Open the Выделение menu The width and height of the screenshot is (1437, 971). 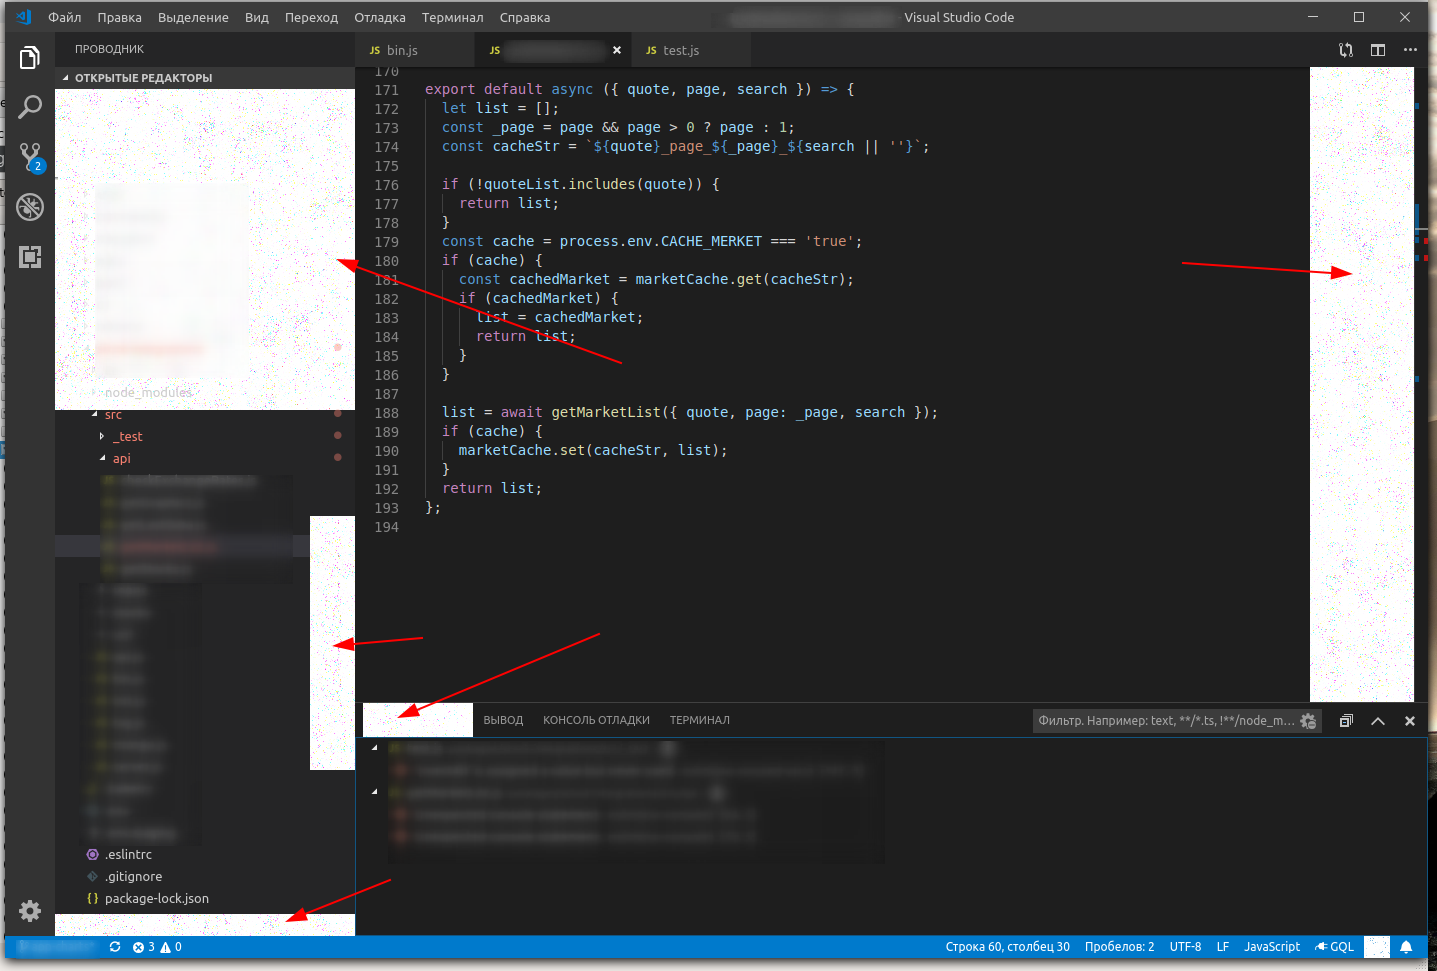[x=193, y=17]
